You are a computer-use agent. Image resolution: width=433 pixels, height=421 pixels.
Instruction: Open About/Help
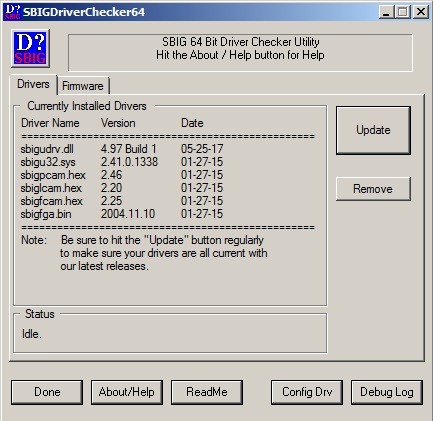(x=127, y=392)
